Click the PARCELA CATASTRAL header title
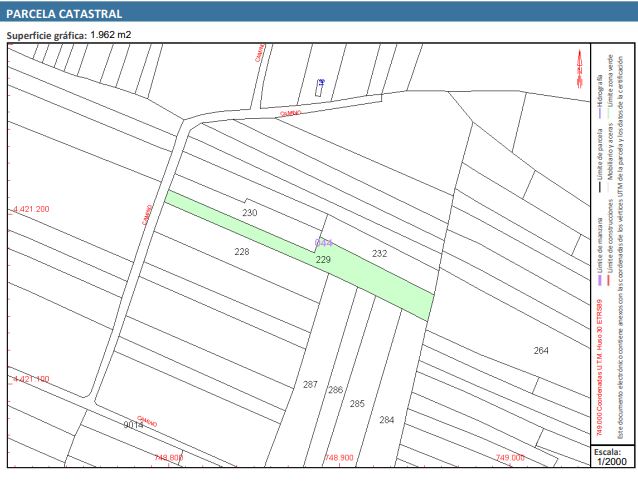The width and height of the screenshot is (638, 487). [x=65, y=14]
